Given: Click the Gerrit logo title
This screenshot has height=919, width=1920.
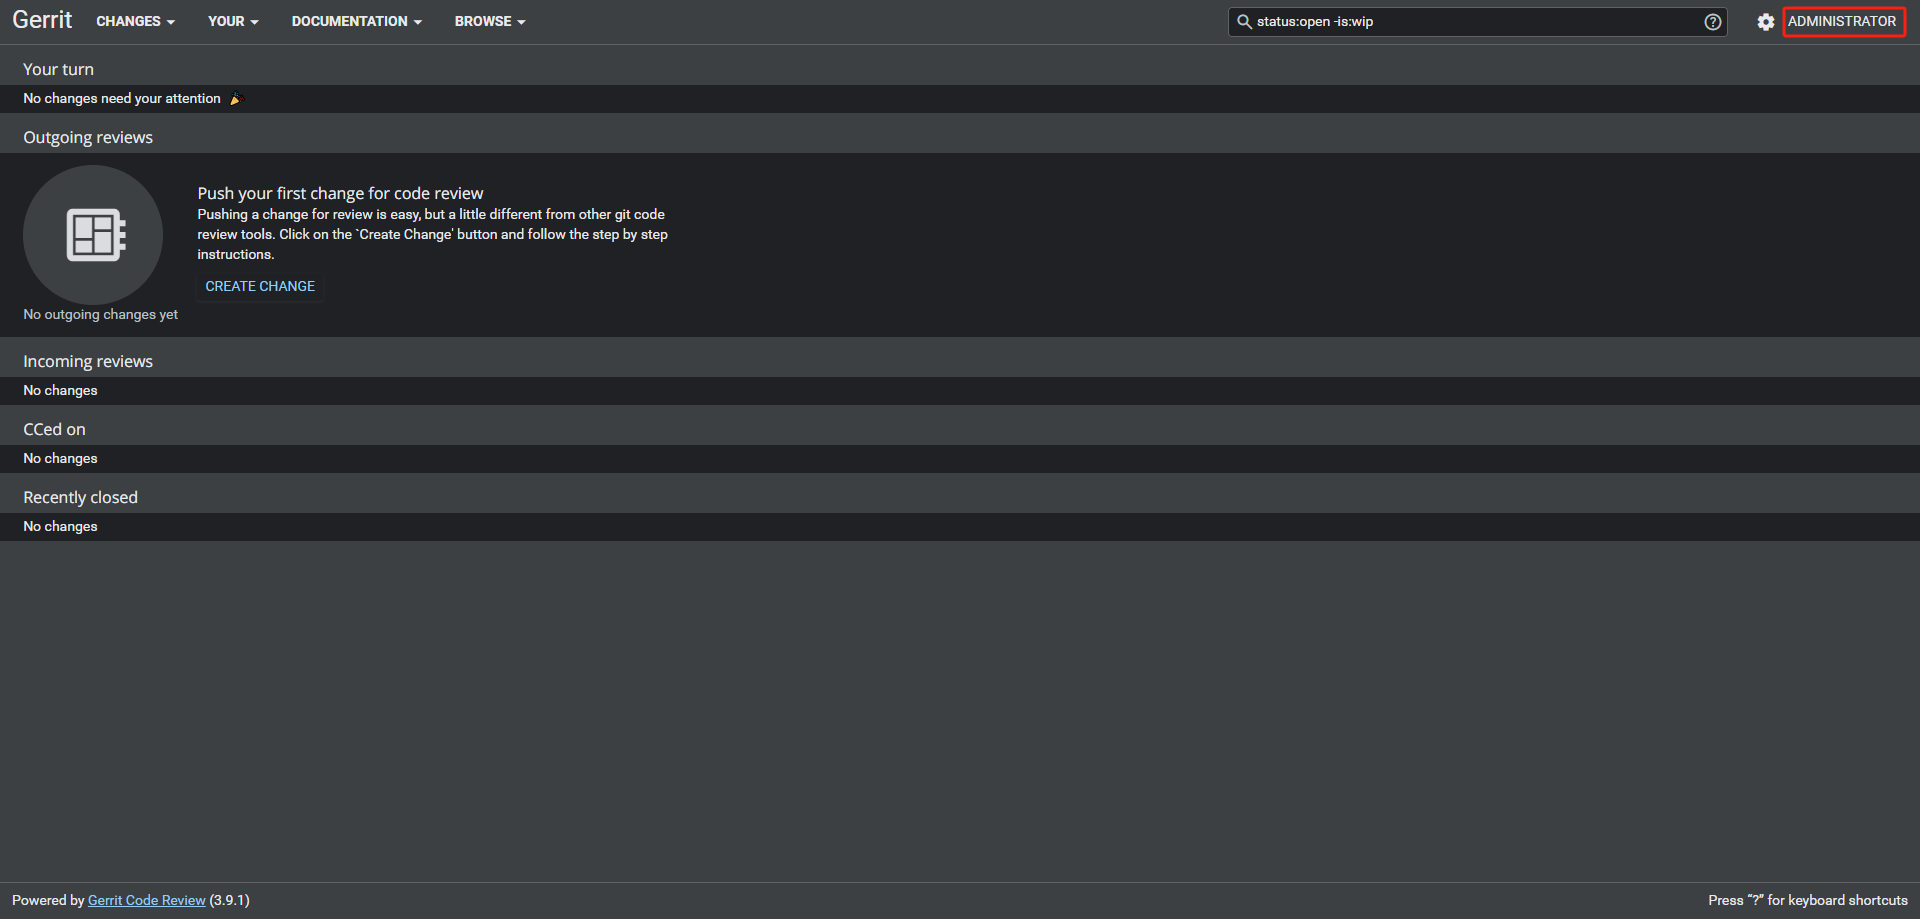Looking at the screenshot, I should click(42, 20).
